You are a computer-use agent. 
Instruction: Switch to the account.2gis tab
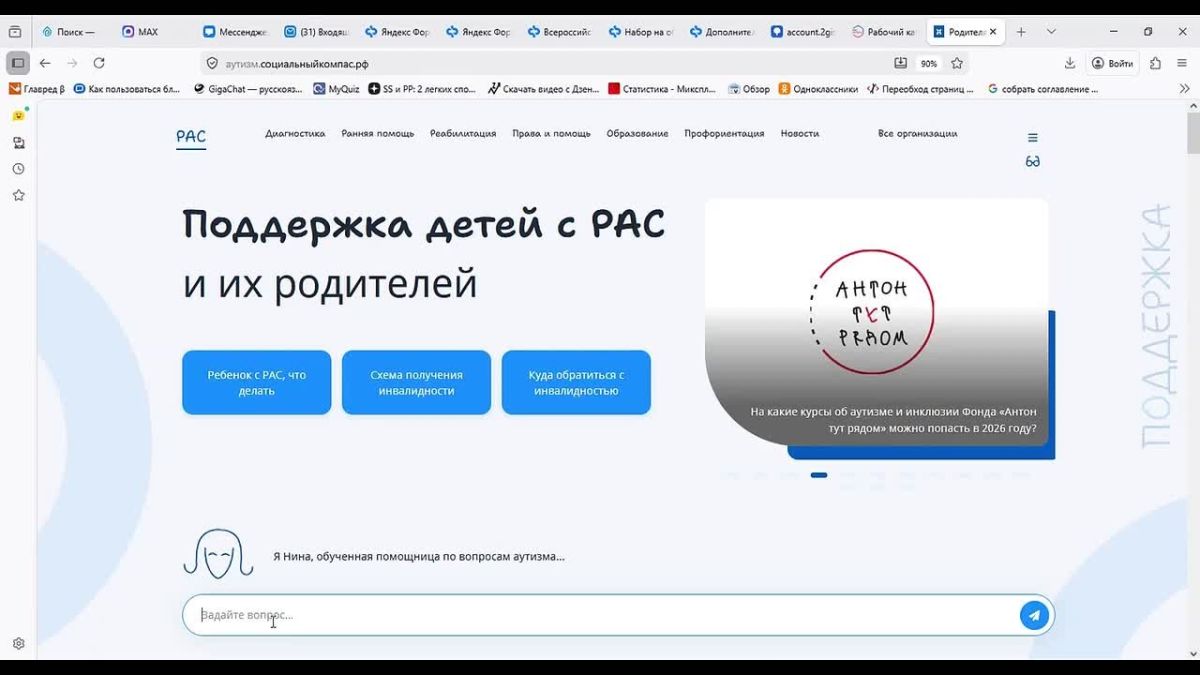click(x=802, y=32)
